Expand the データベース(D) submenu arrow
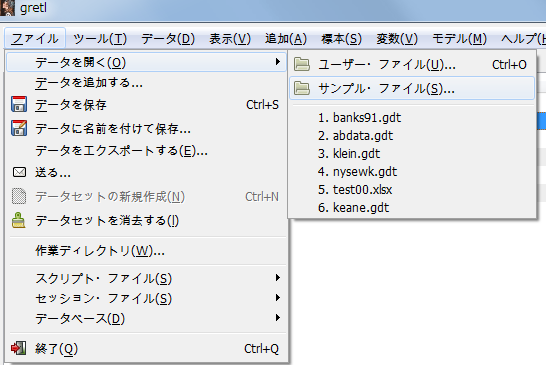This screenshot has height=365, width=546. point(278,317)
